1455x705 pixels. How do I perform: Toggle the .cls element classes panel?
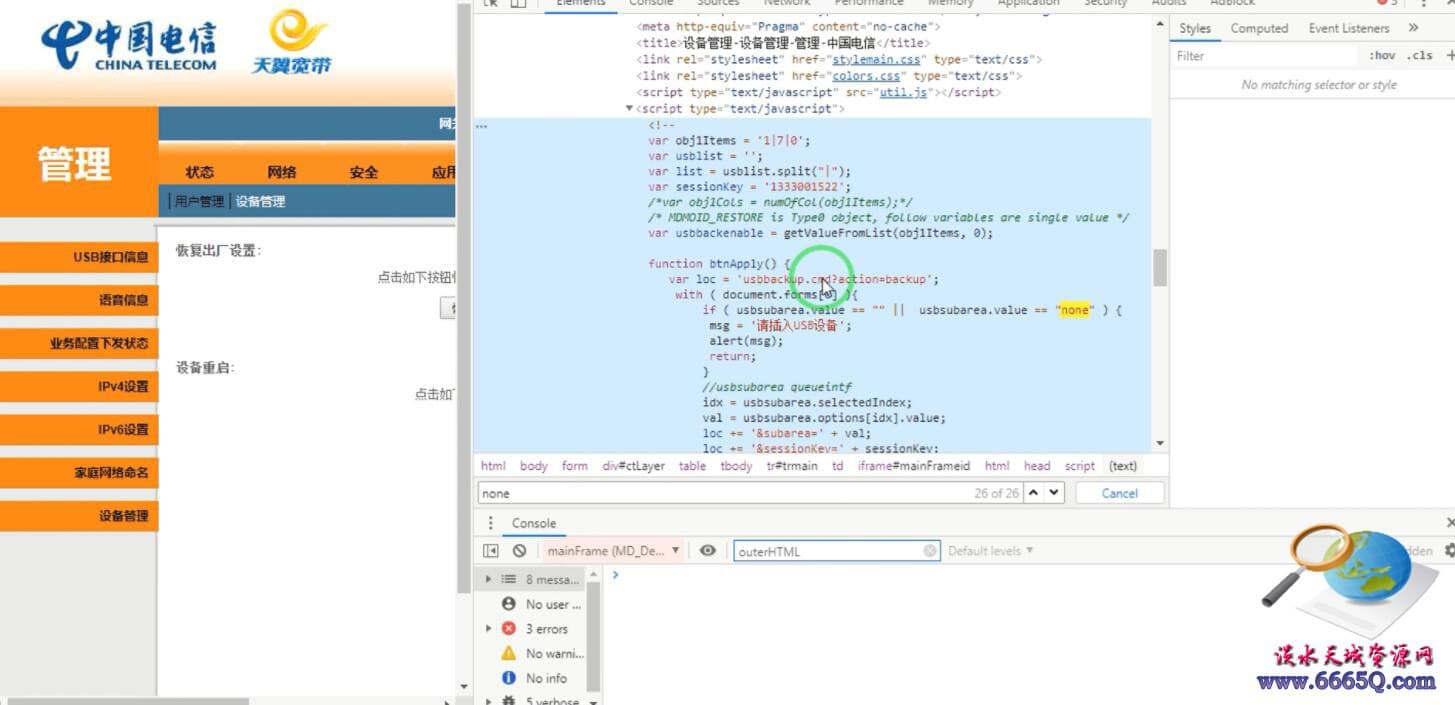(x=1419, y=56)
